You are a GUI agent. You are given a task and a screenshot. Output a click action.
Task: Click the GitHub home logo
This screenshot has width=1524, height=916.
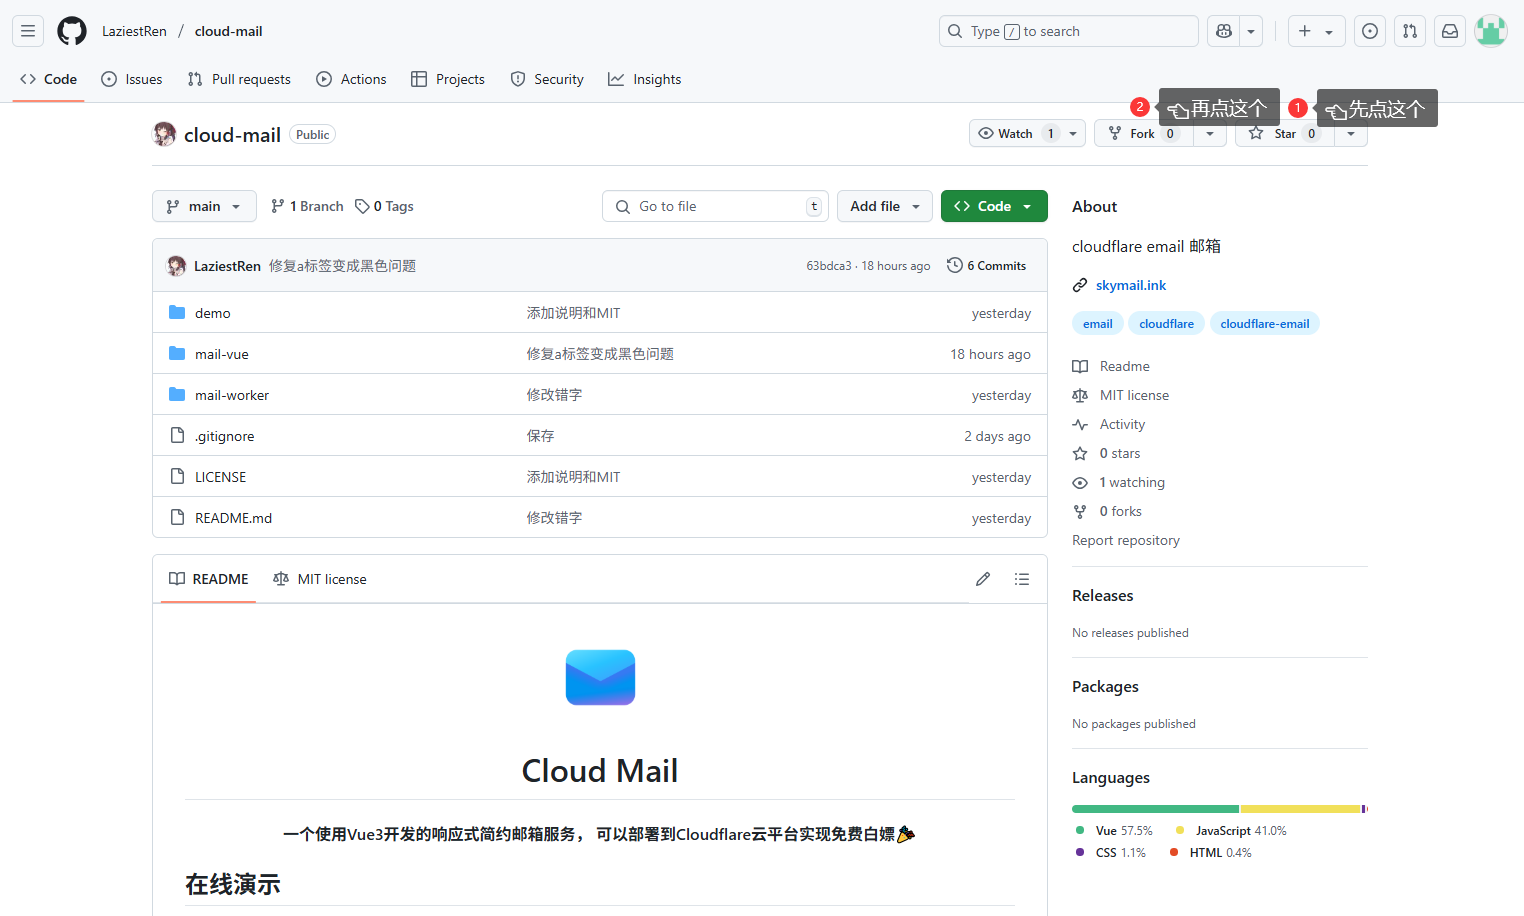pyautogui.click(x=71, y=31)
